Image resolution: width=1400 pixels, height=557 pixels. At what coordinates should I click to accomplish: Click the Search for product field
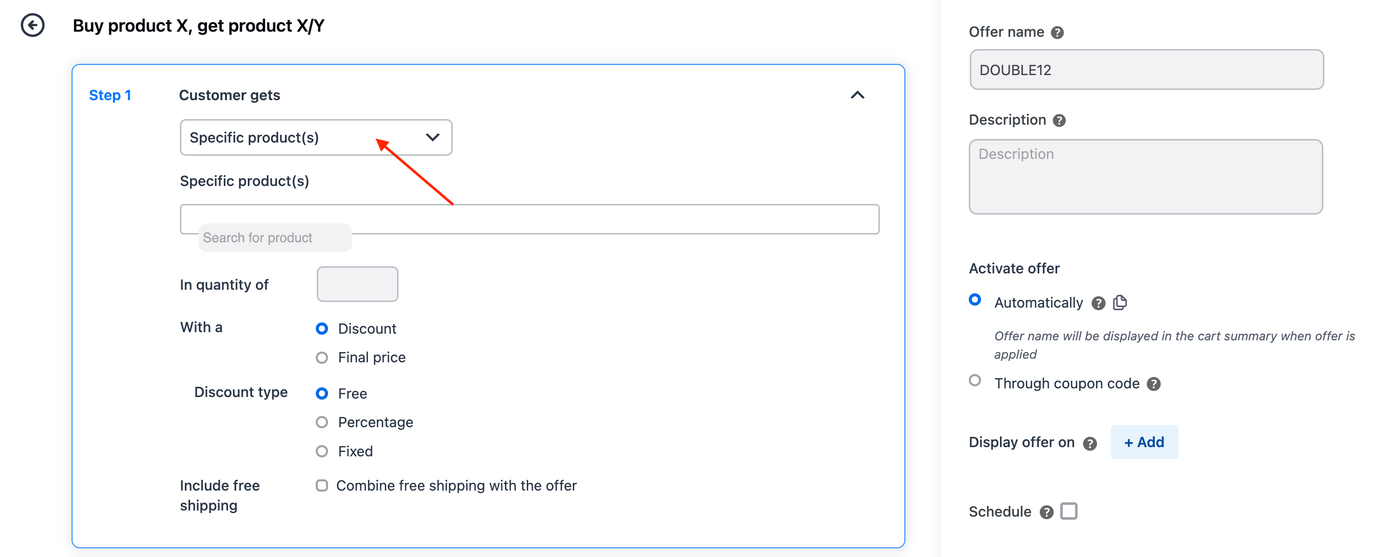[x=529, y=220]
